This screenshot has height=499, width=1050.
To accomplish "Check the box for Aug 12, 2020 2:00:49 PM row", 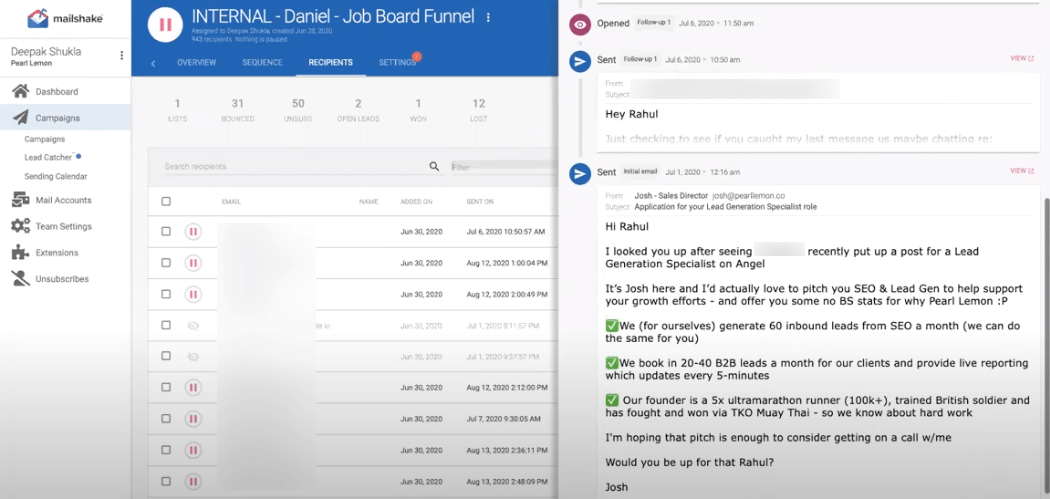I will 166,294.
